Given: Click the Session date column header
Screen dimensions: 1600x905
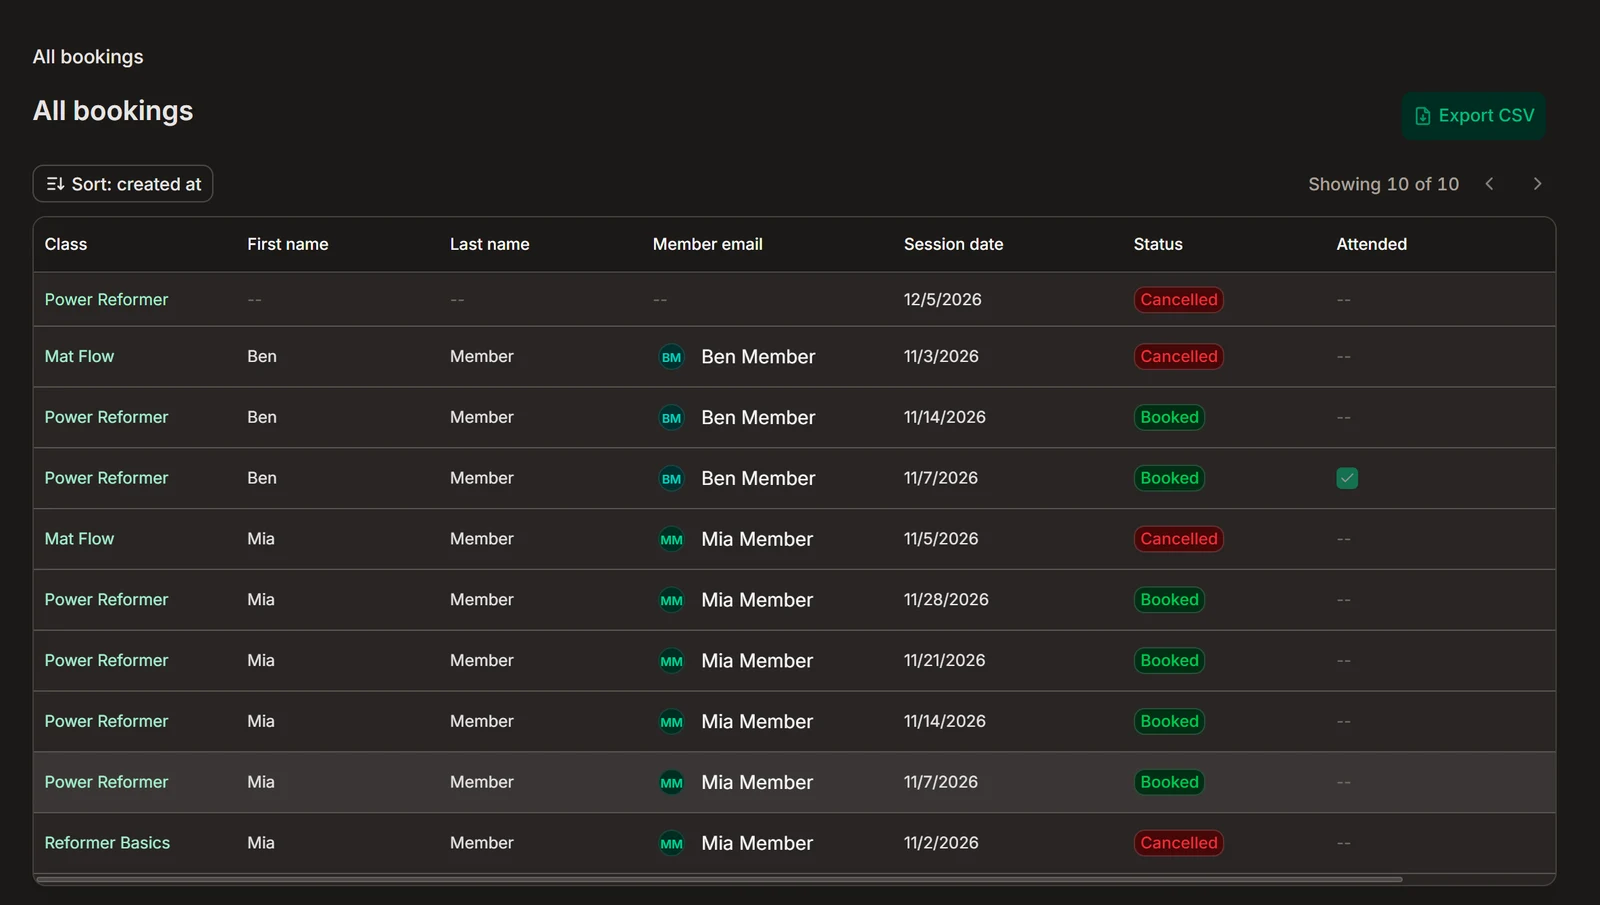Looking at the screenshot, I should (x=953, y=244).
